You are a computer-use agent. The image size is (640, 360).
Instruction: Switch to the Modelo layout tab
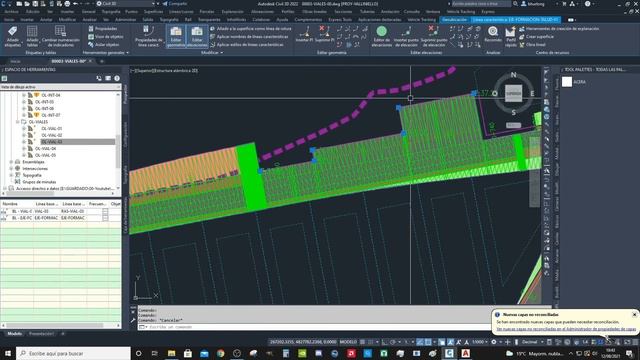pyautogui.click(x=14, y=334)
